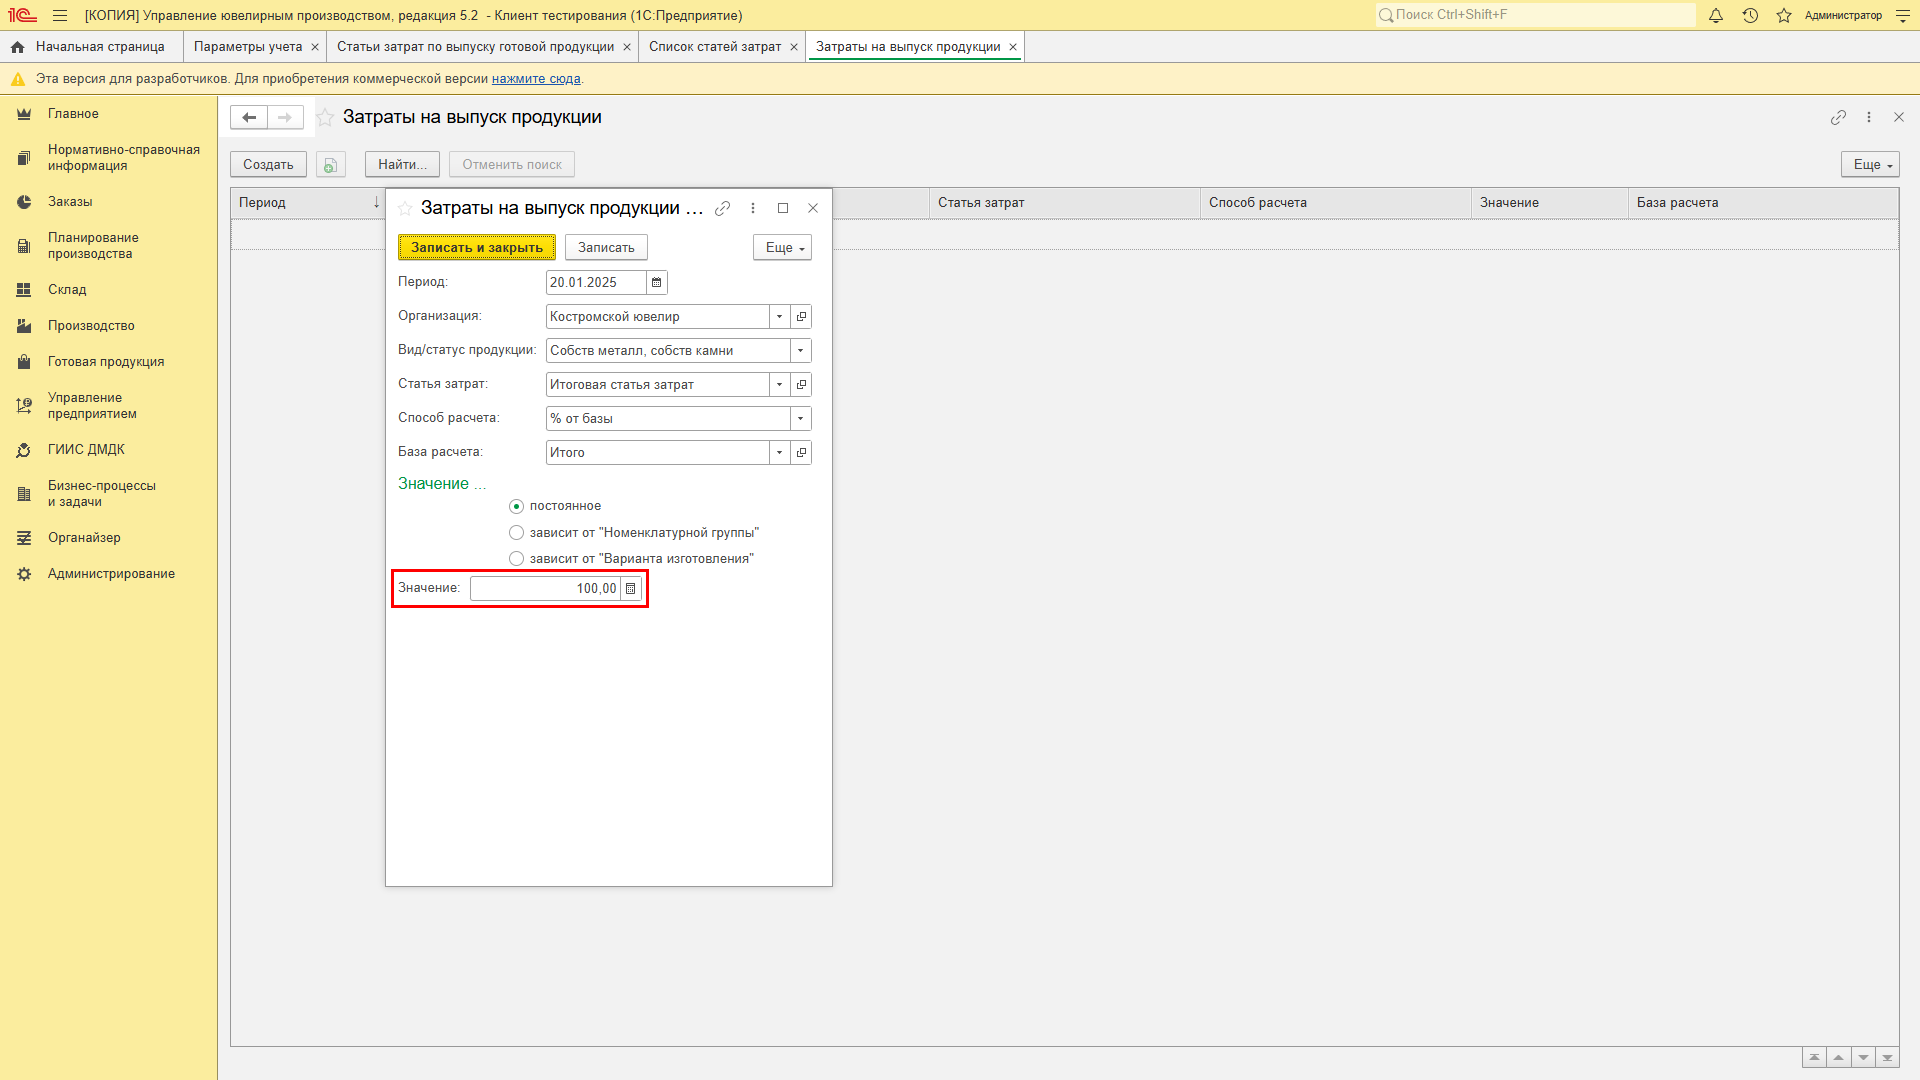The image size is (1920, 1080).
Task: Open the hamburger functions menu
Action: click(60, 15)
